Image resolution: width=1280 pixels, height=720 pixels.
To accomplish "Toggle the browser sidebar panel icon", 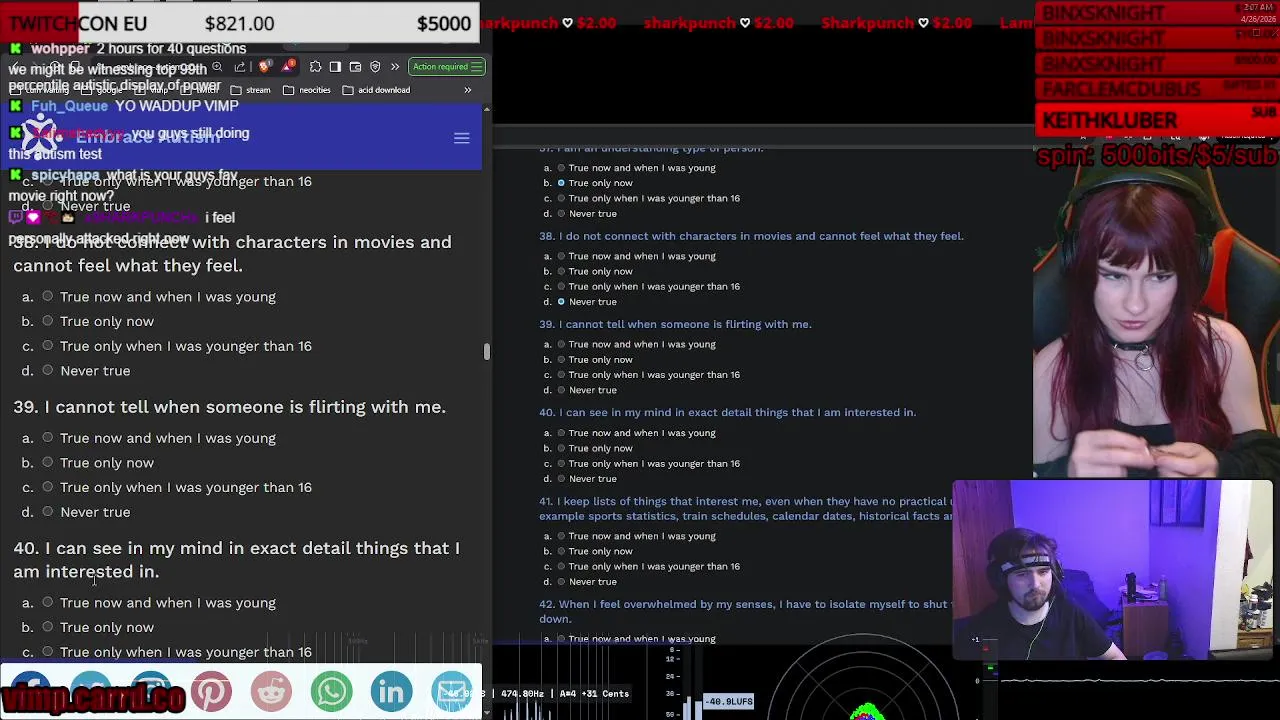I will [335, 67].
